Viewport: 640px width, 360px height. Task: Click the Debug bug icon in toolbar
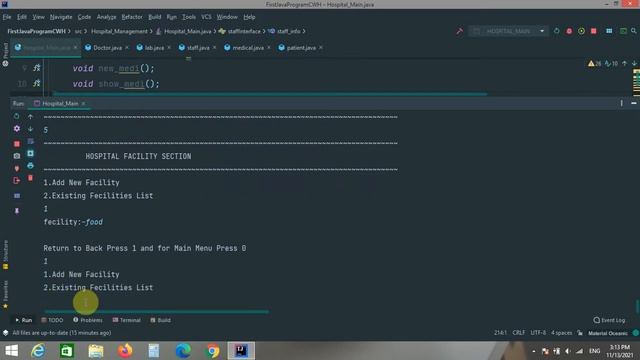[x=569, y=31]
